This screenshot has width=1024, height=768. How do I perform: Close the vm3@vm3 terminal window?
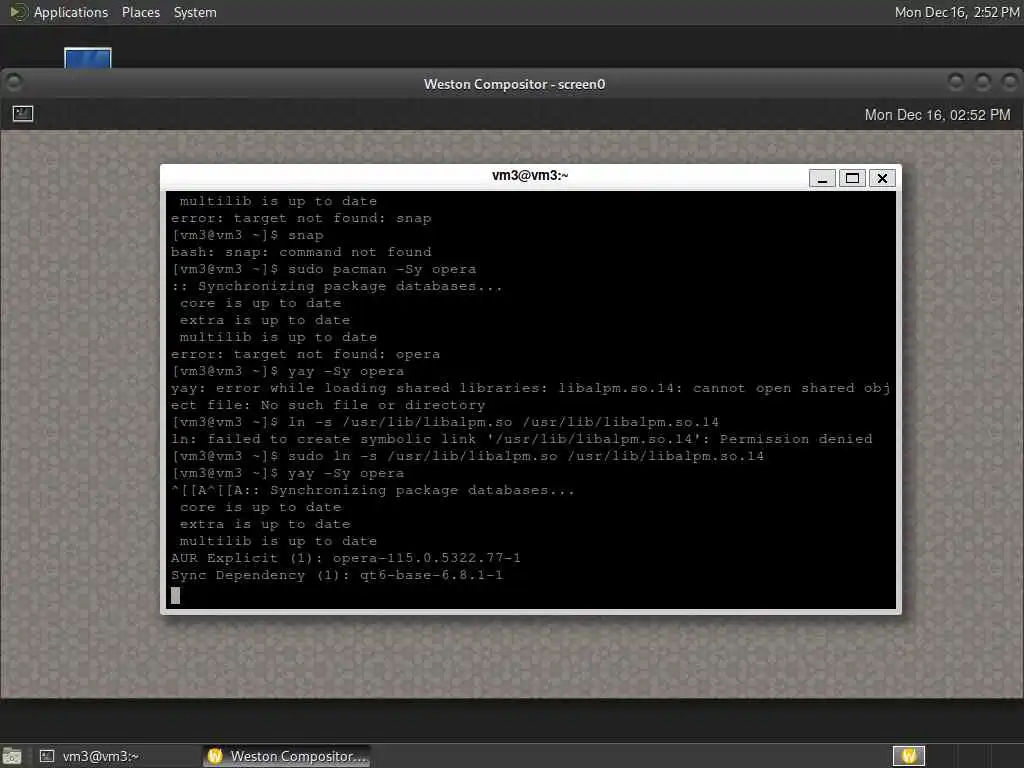[882, 178]
